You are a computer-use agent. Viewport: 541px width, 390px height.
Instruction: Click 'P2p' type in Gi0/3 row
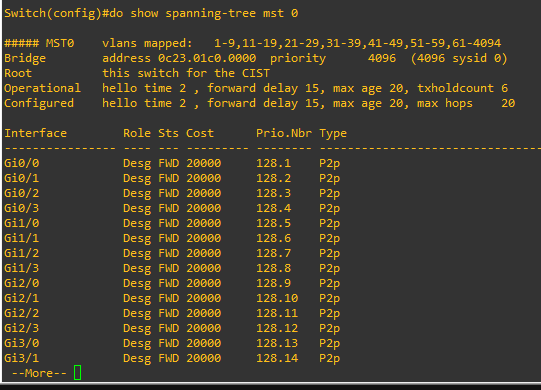pos(329,209)
